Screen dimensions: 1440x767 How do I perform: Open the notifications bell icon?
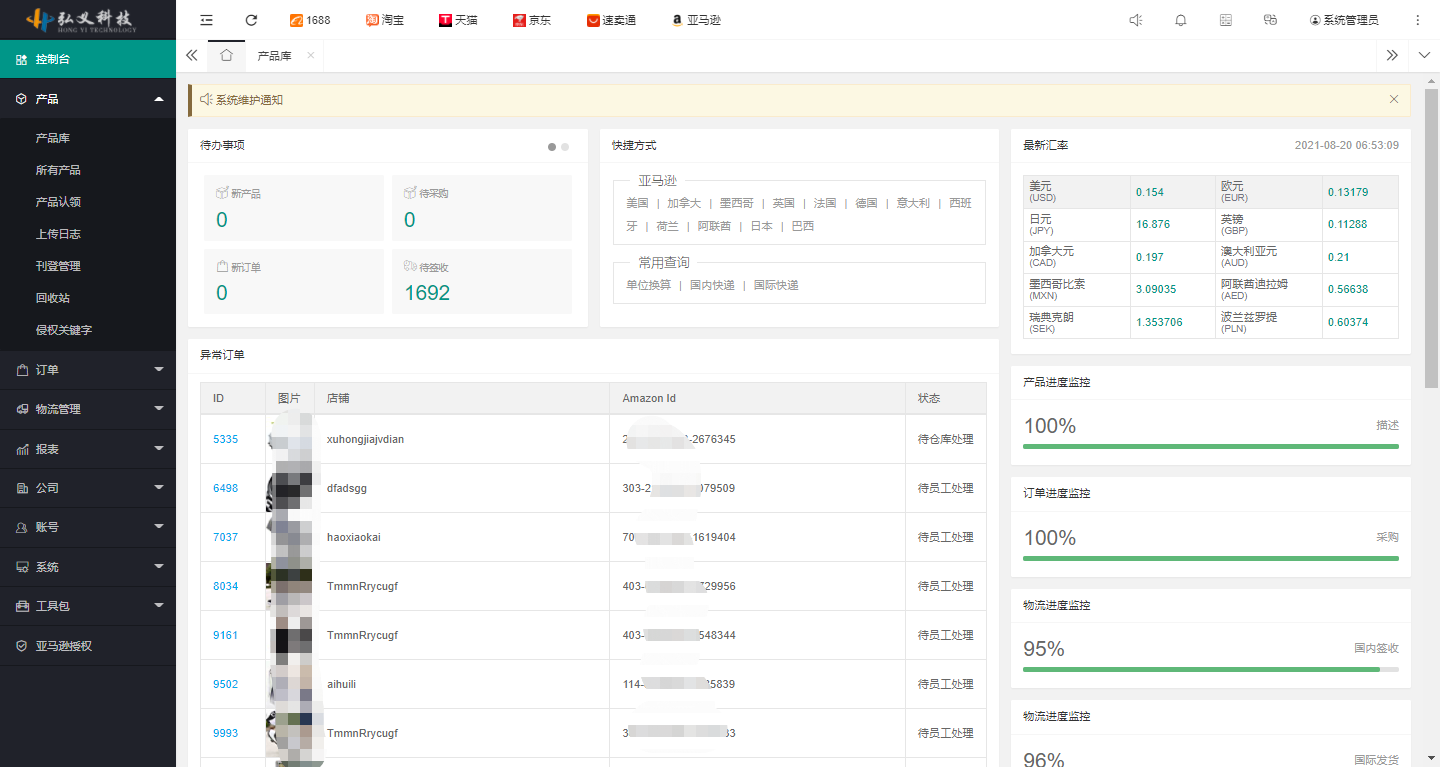[x=1181, y=20]
